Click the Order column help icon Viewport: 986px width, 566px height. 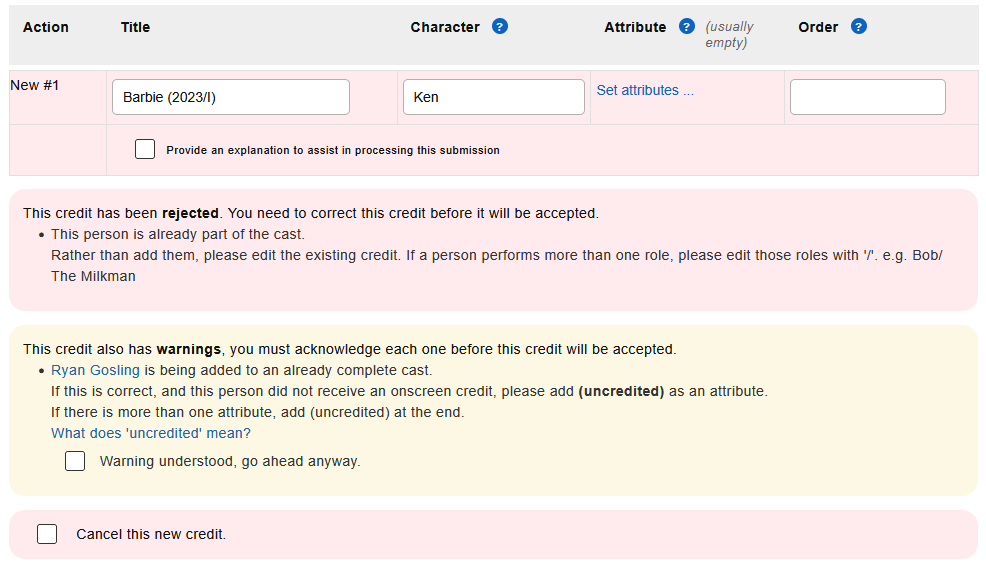(858, 27)
